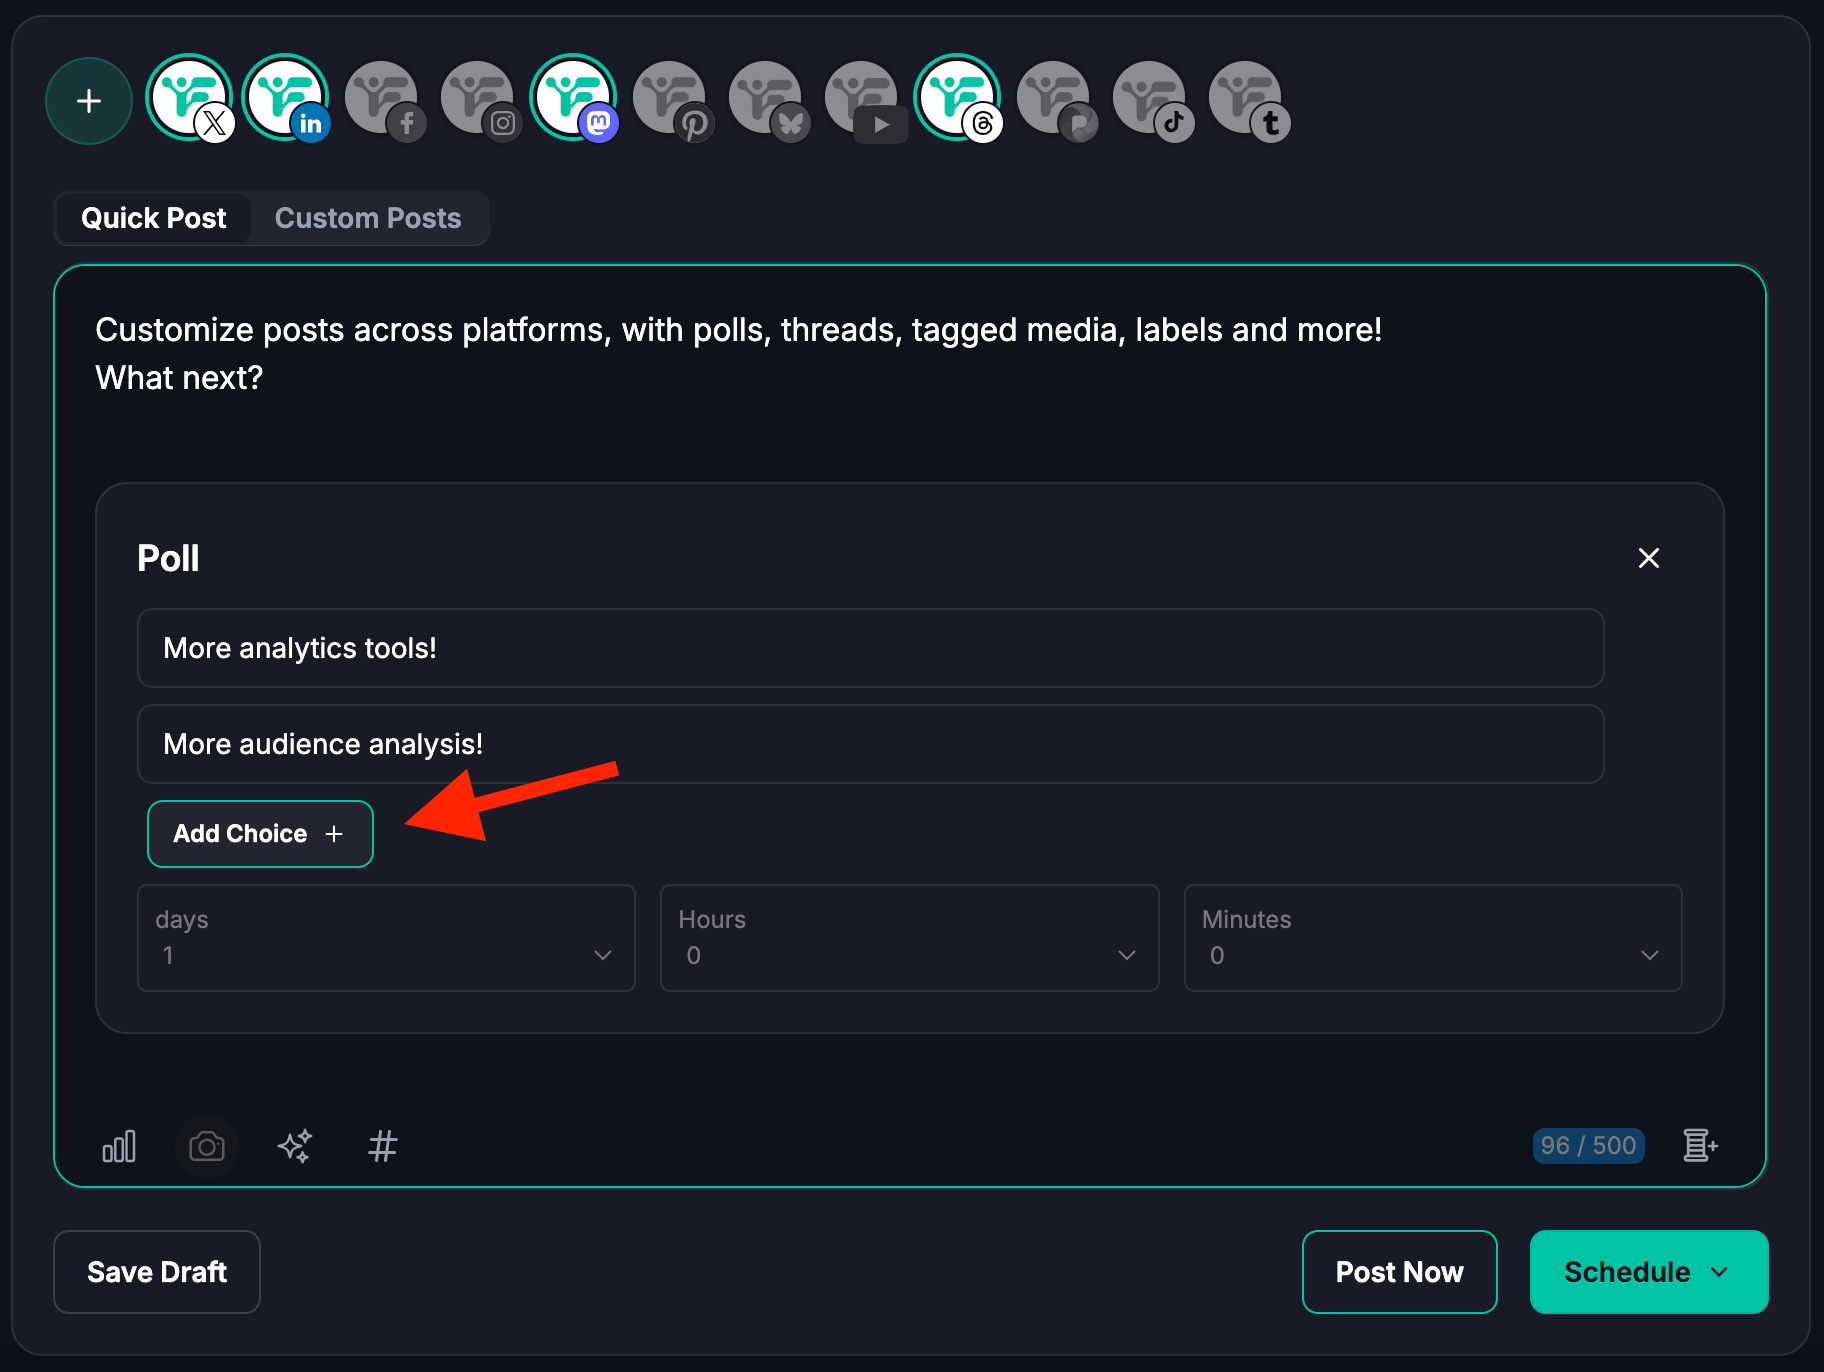This screenshot has height=1372, width=1824.
Task: Open the poll bar chart icon
Action: coord(119,1146)
